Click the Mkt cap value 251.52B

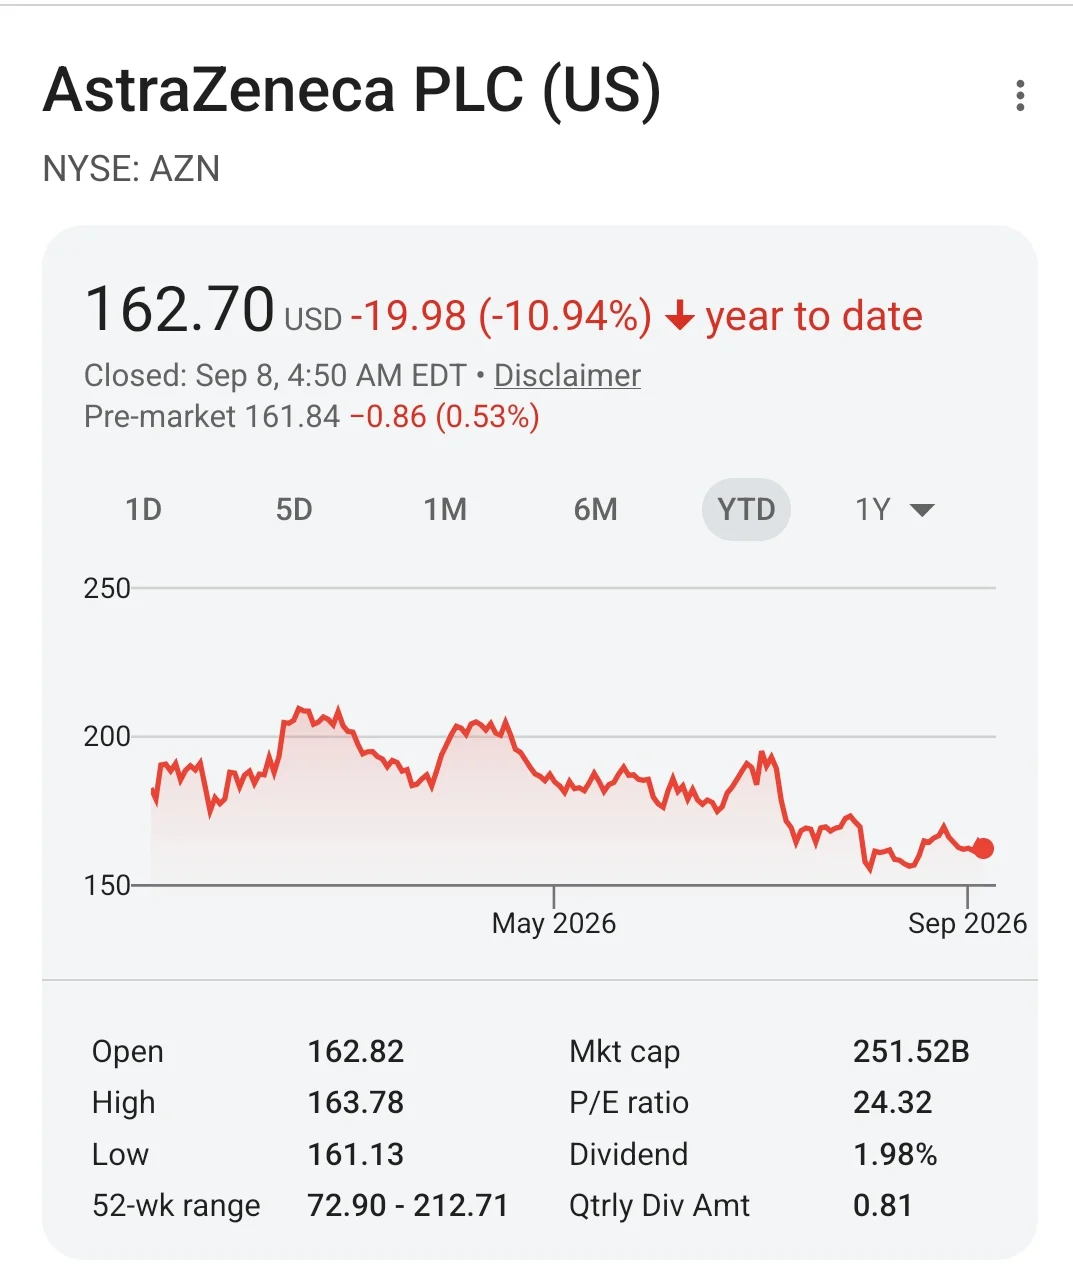911,1051
